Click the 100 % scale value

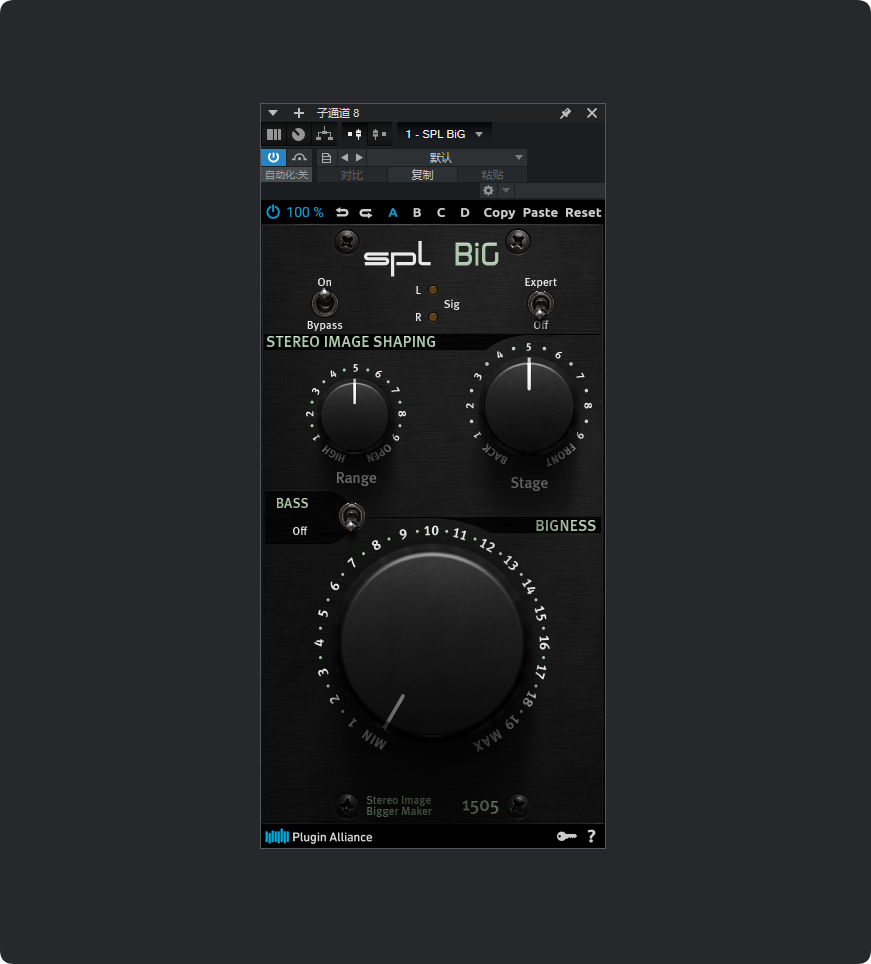pyautogui.click(x=305, y=212)
